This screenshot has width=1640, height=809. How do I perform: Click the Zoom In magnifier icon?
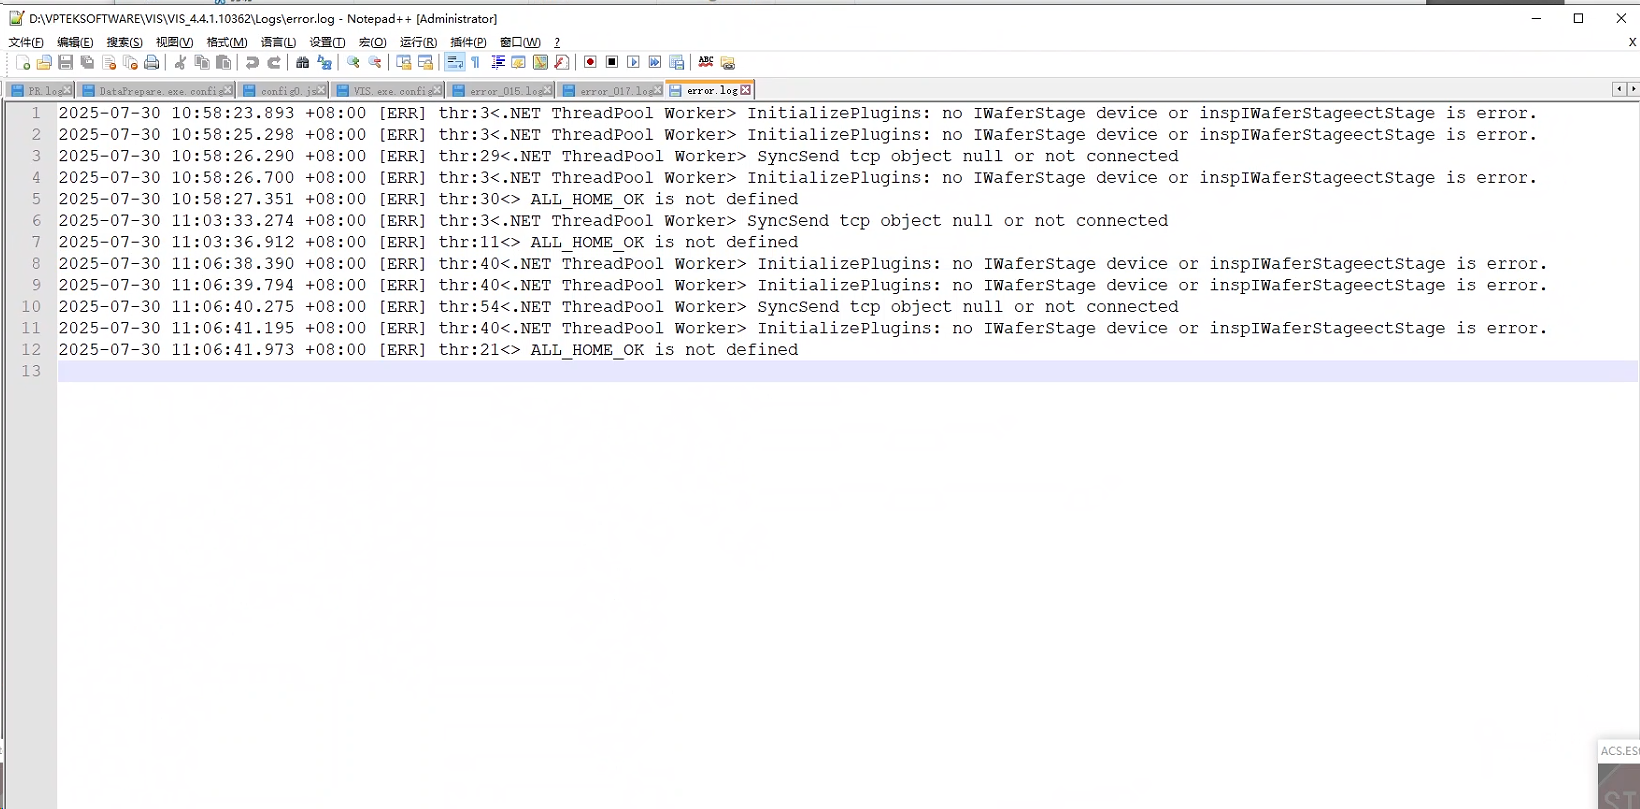[x=353, y=62]
